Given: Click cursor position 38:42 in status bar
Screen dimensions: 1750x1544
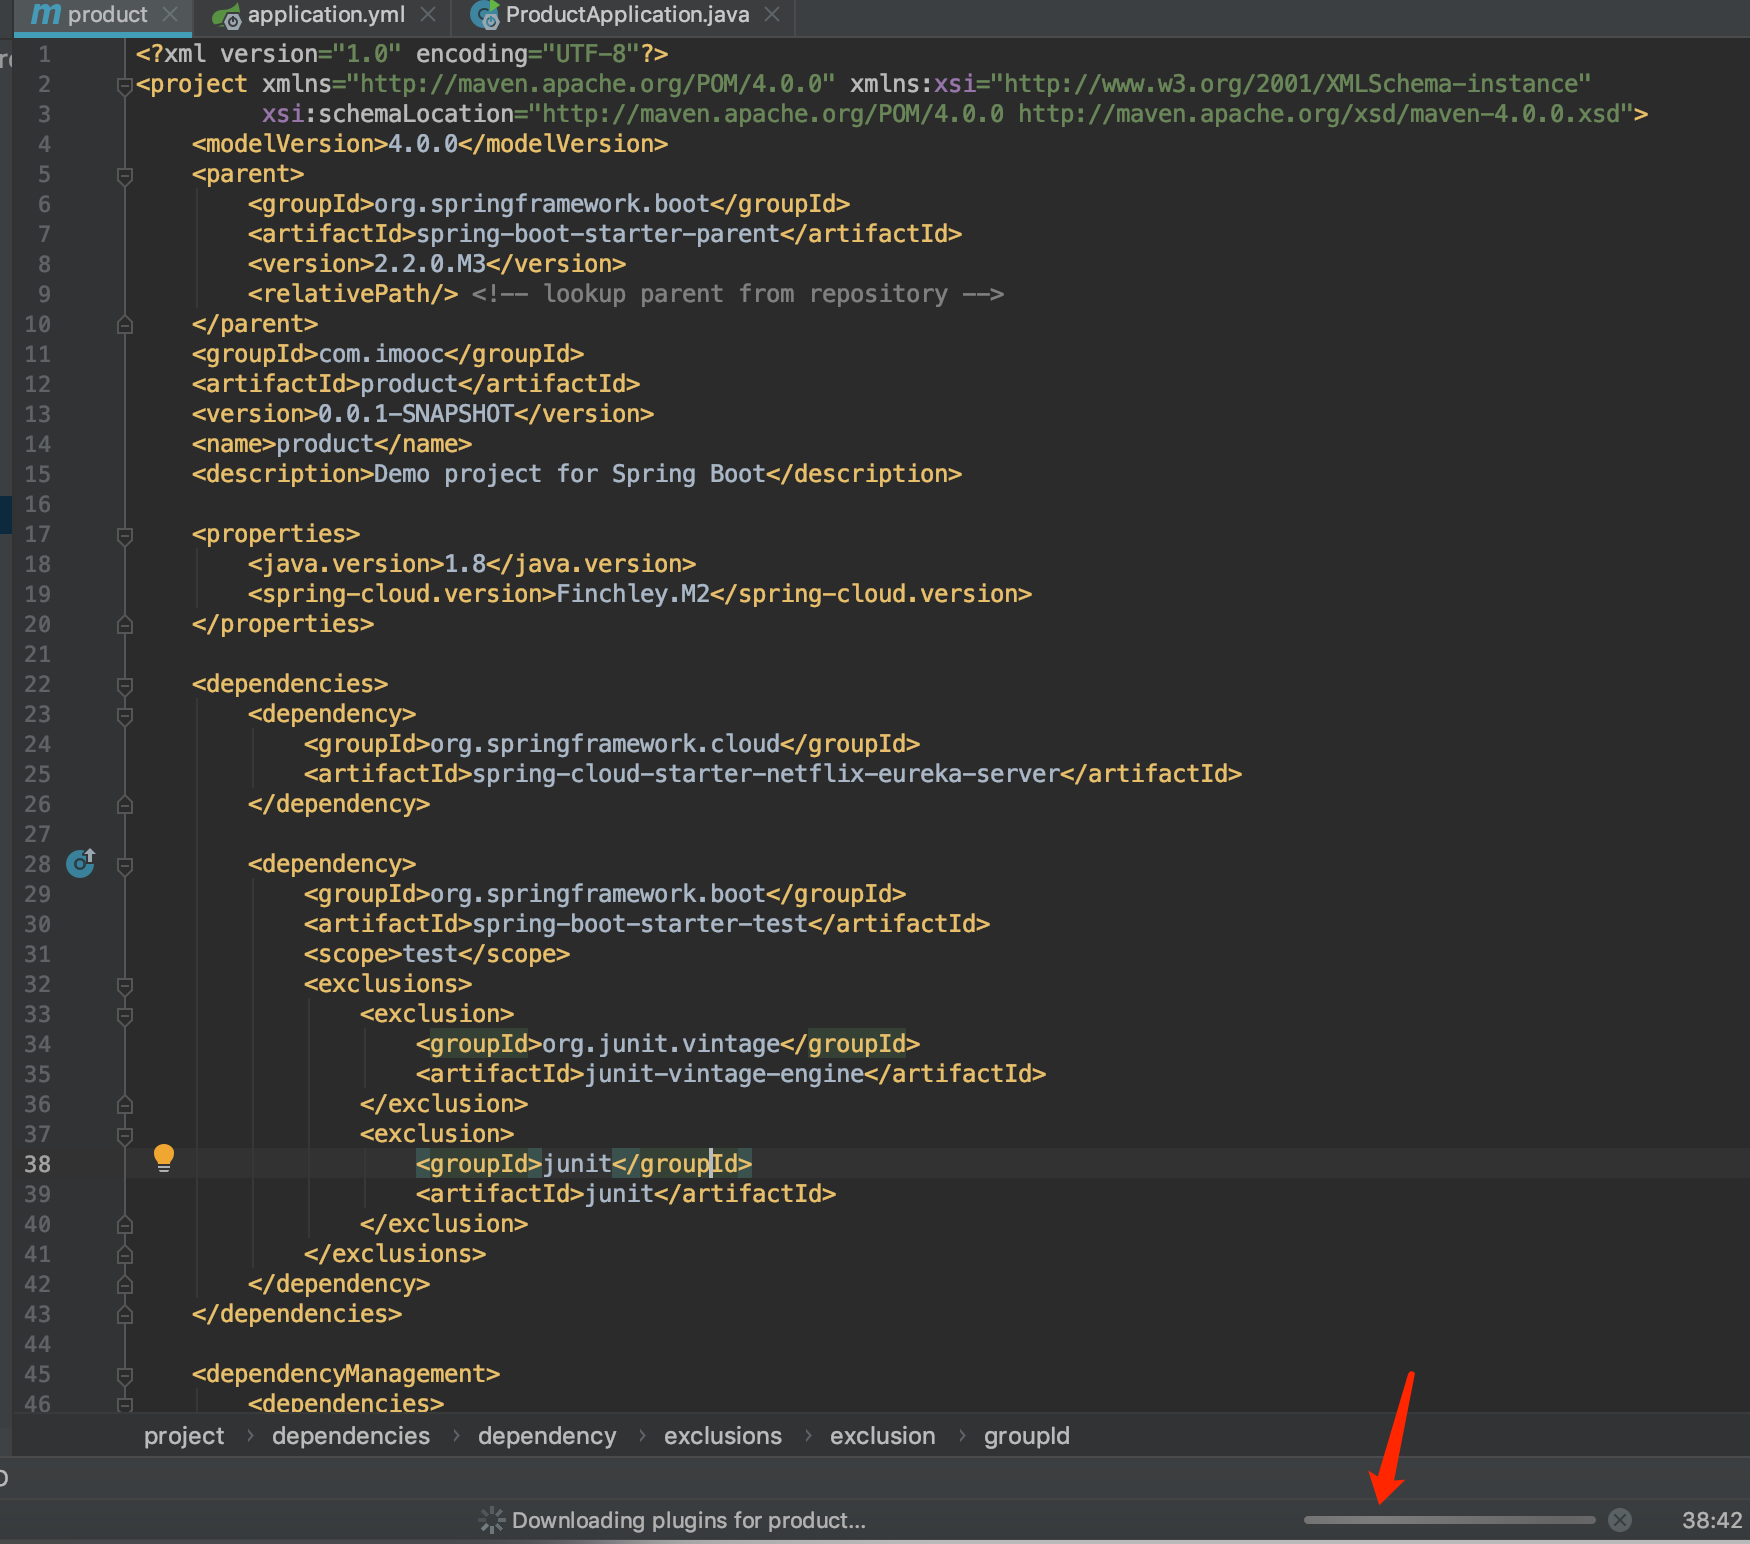Looking at the screenshot, I should coord(1711,1520).
